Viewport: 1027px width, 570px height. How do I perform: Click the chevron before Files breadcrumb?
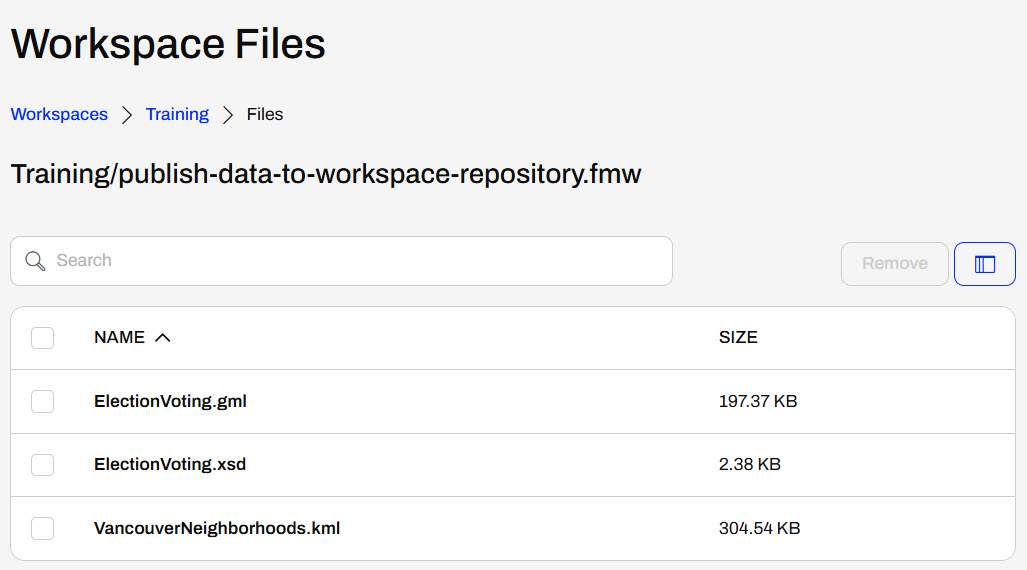[228, 115]
